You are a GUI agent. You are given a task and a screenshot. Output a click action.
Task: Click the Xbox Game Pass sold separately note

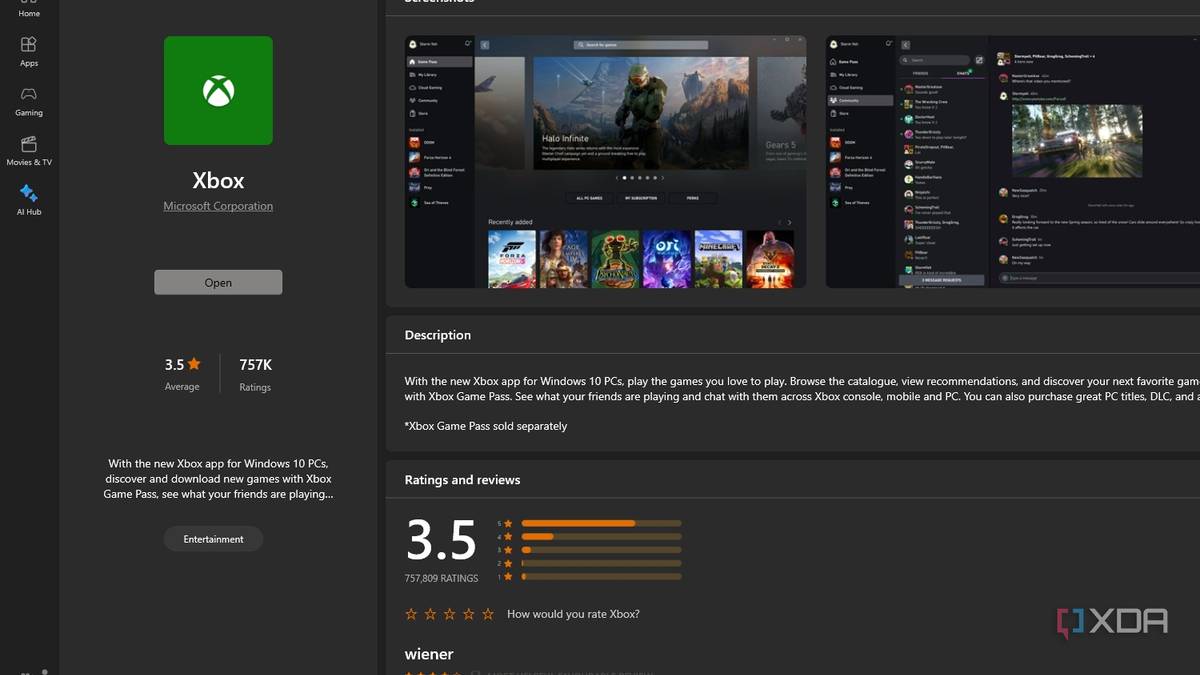pyautogui.click(x=486, y=426)
